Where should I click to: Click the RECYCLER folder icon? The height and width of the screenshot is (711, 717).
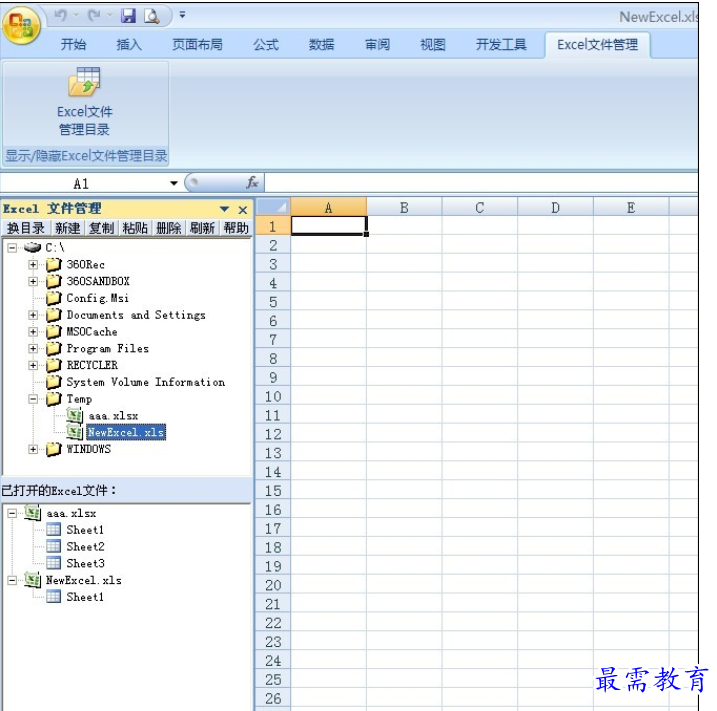tap(54, 365)
